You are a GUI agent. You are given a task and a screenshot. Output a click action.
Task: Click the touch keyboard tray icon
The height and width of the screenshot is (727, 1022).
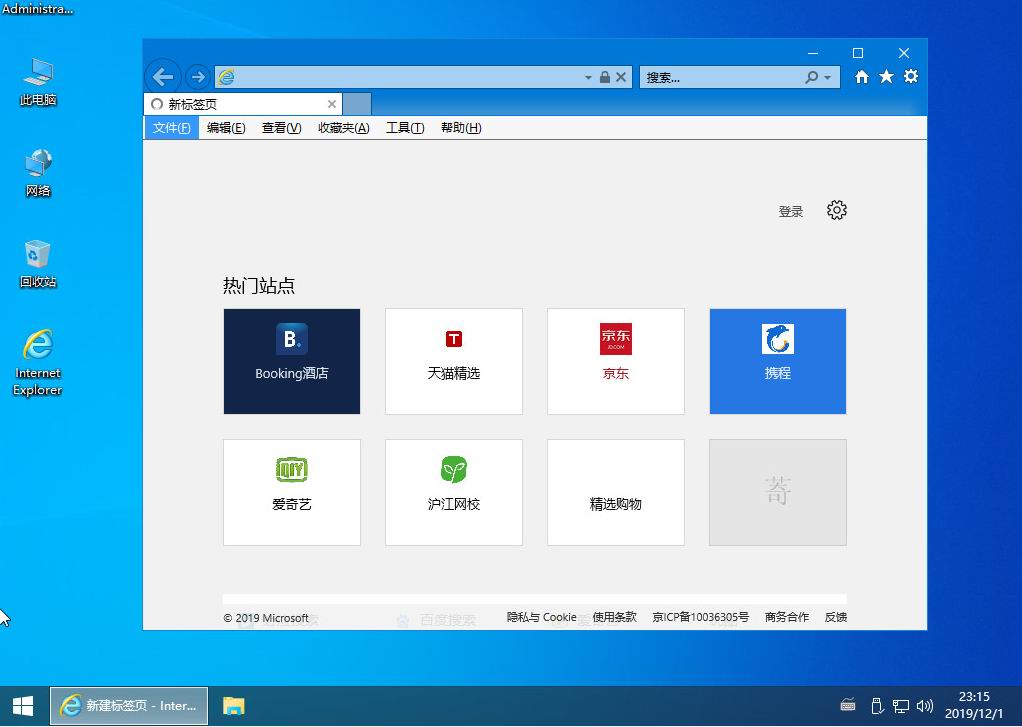[x=848, y=705]
